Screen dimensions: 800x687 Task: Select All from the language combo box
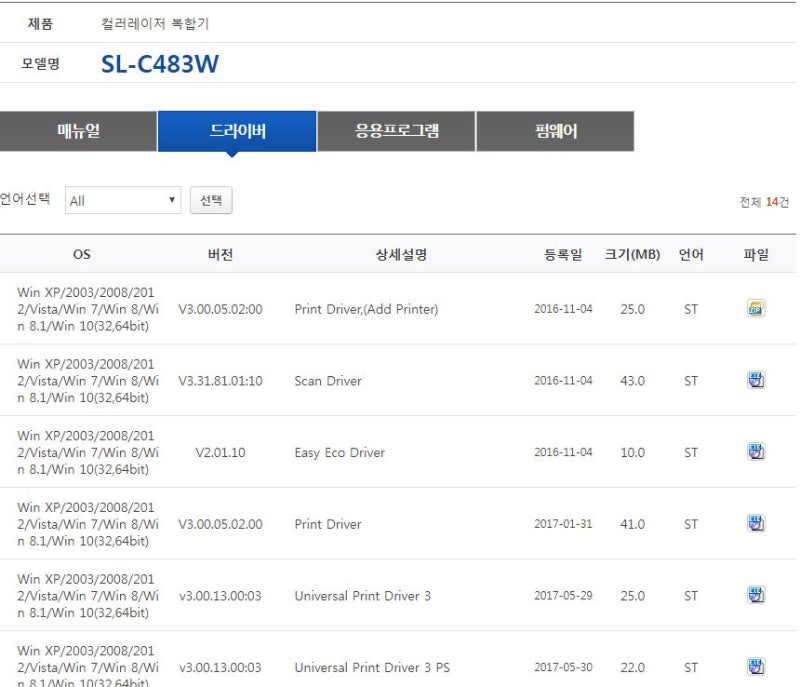(x=120, y=200)
